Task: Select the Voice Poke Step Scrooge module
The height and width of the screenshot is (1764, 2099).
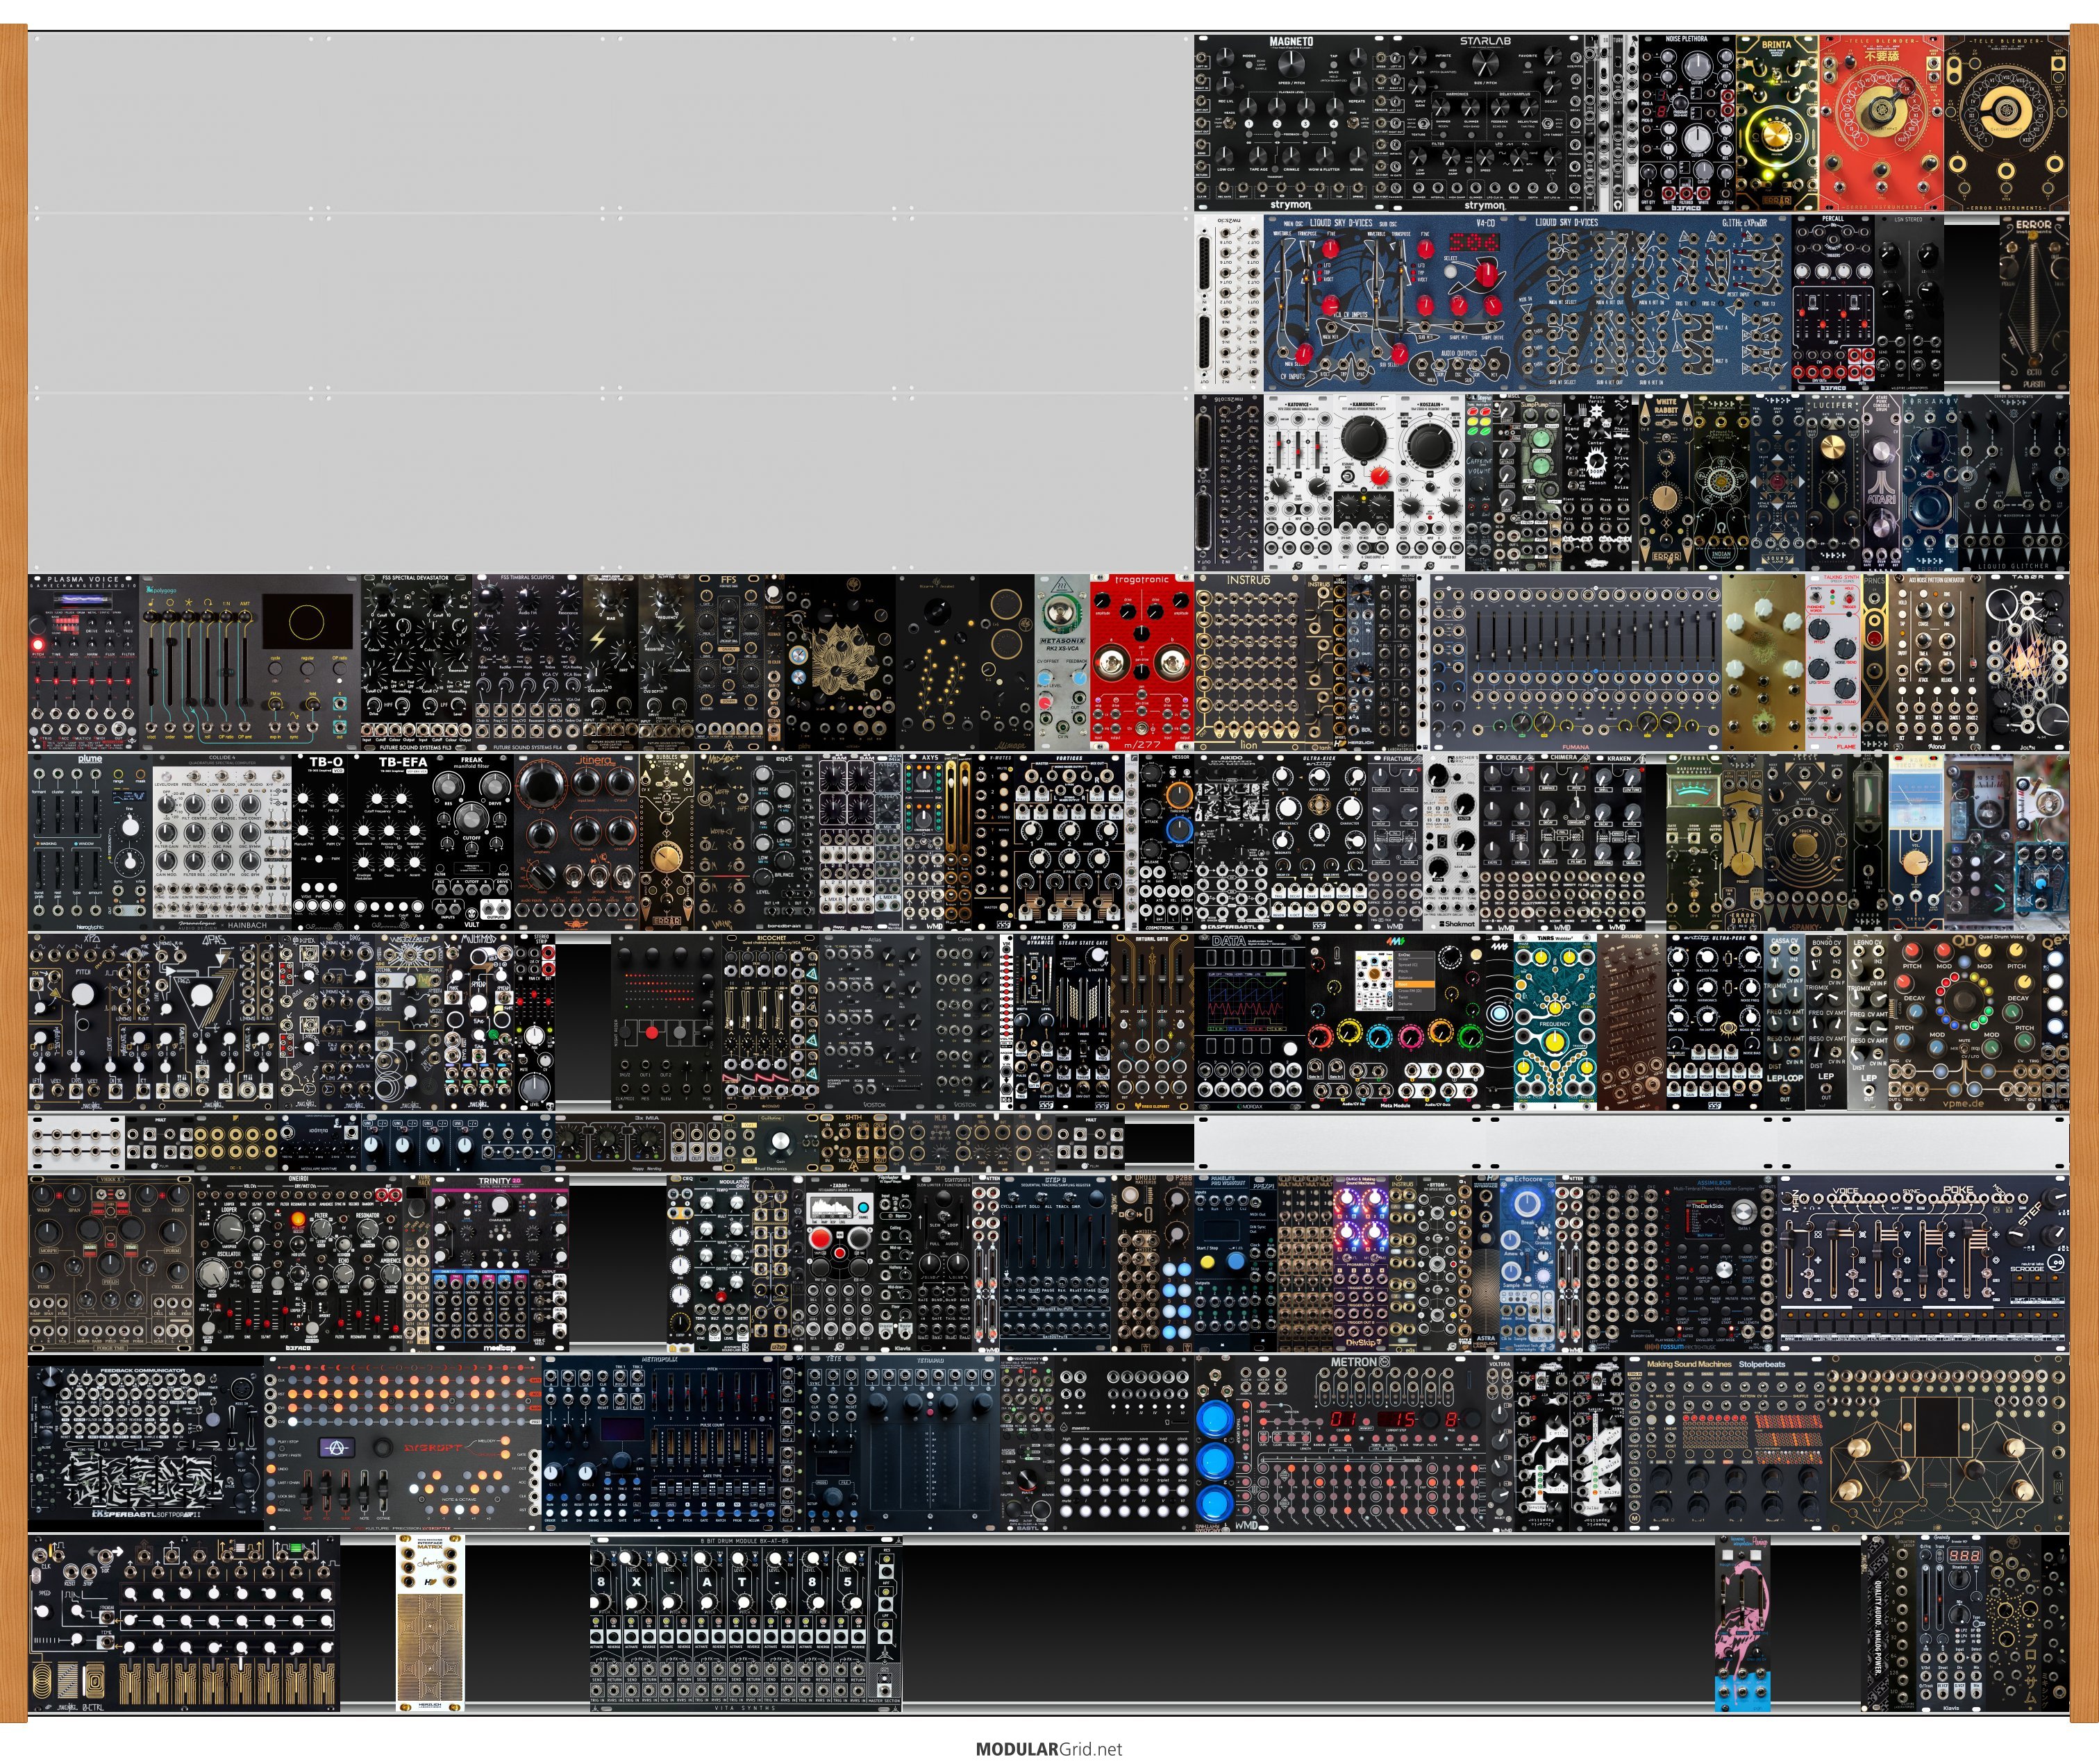Action: (1923, 1264)
